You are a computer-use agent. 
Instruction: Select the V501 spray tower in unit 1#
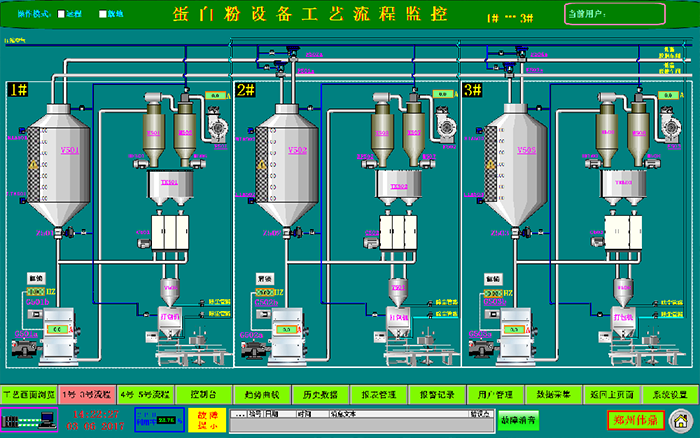58,165
